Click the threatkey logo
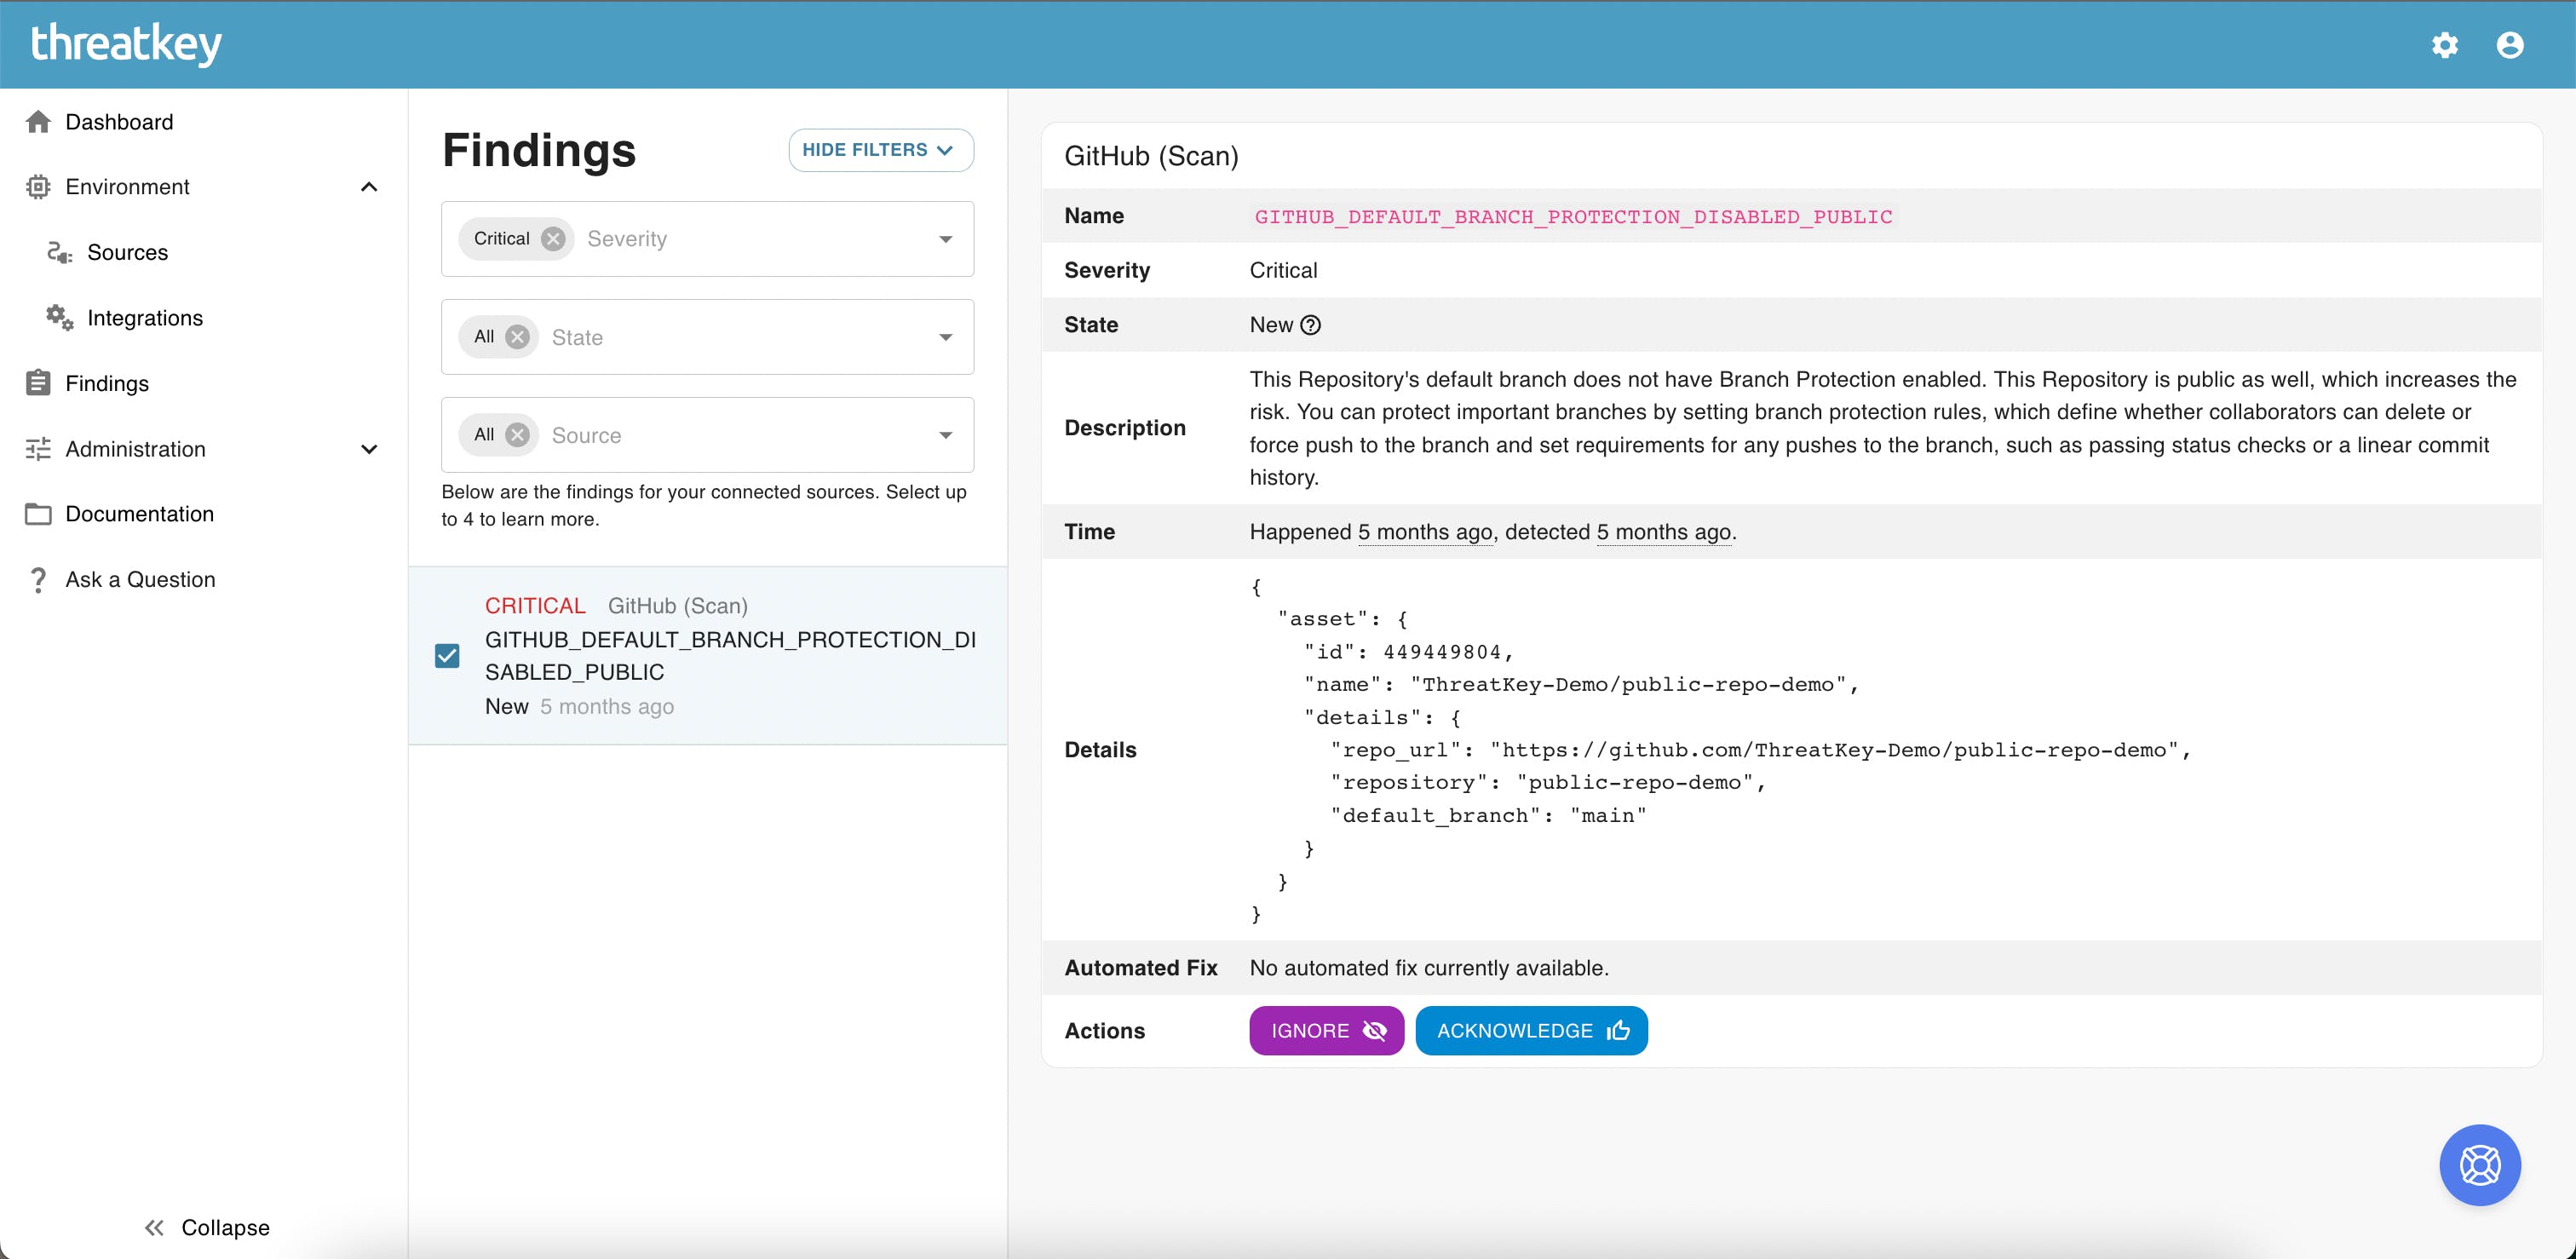The height and width of the screenshot is (1259, 2576). [126, 44]
